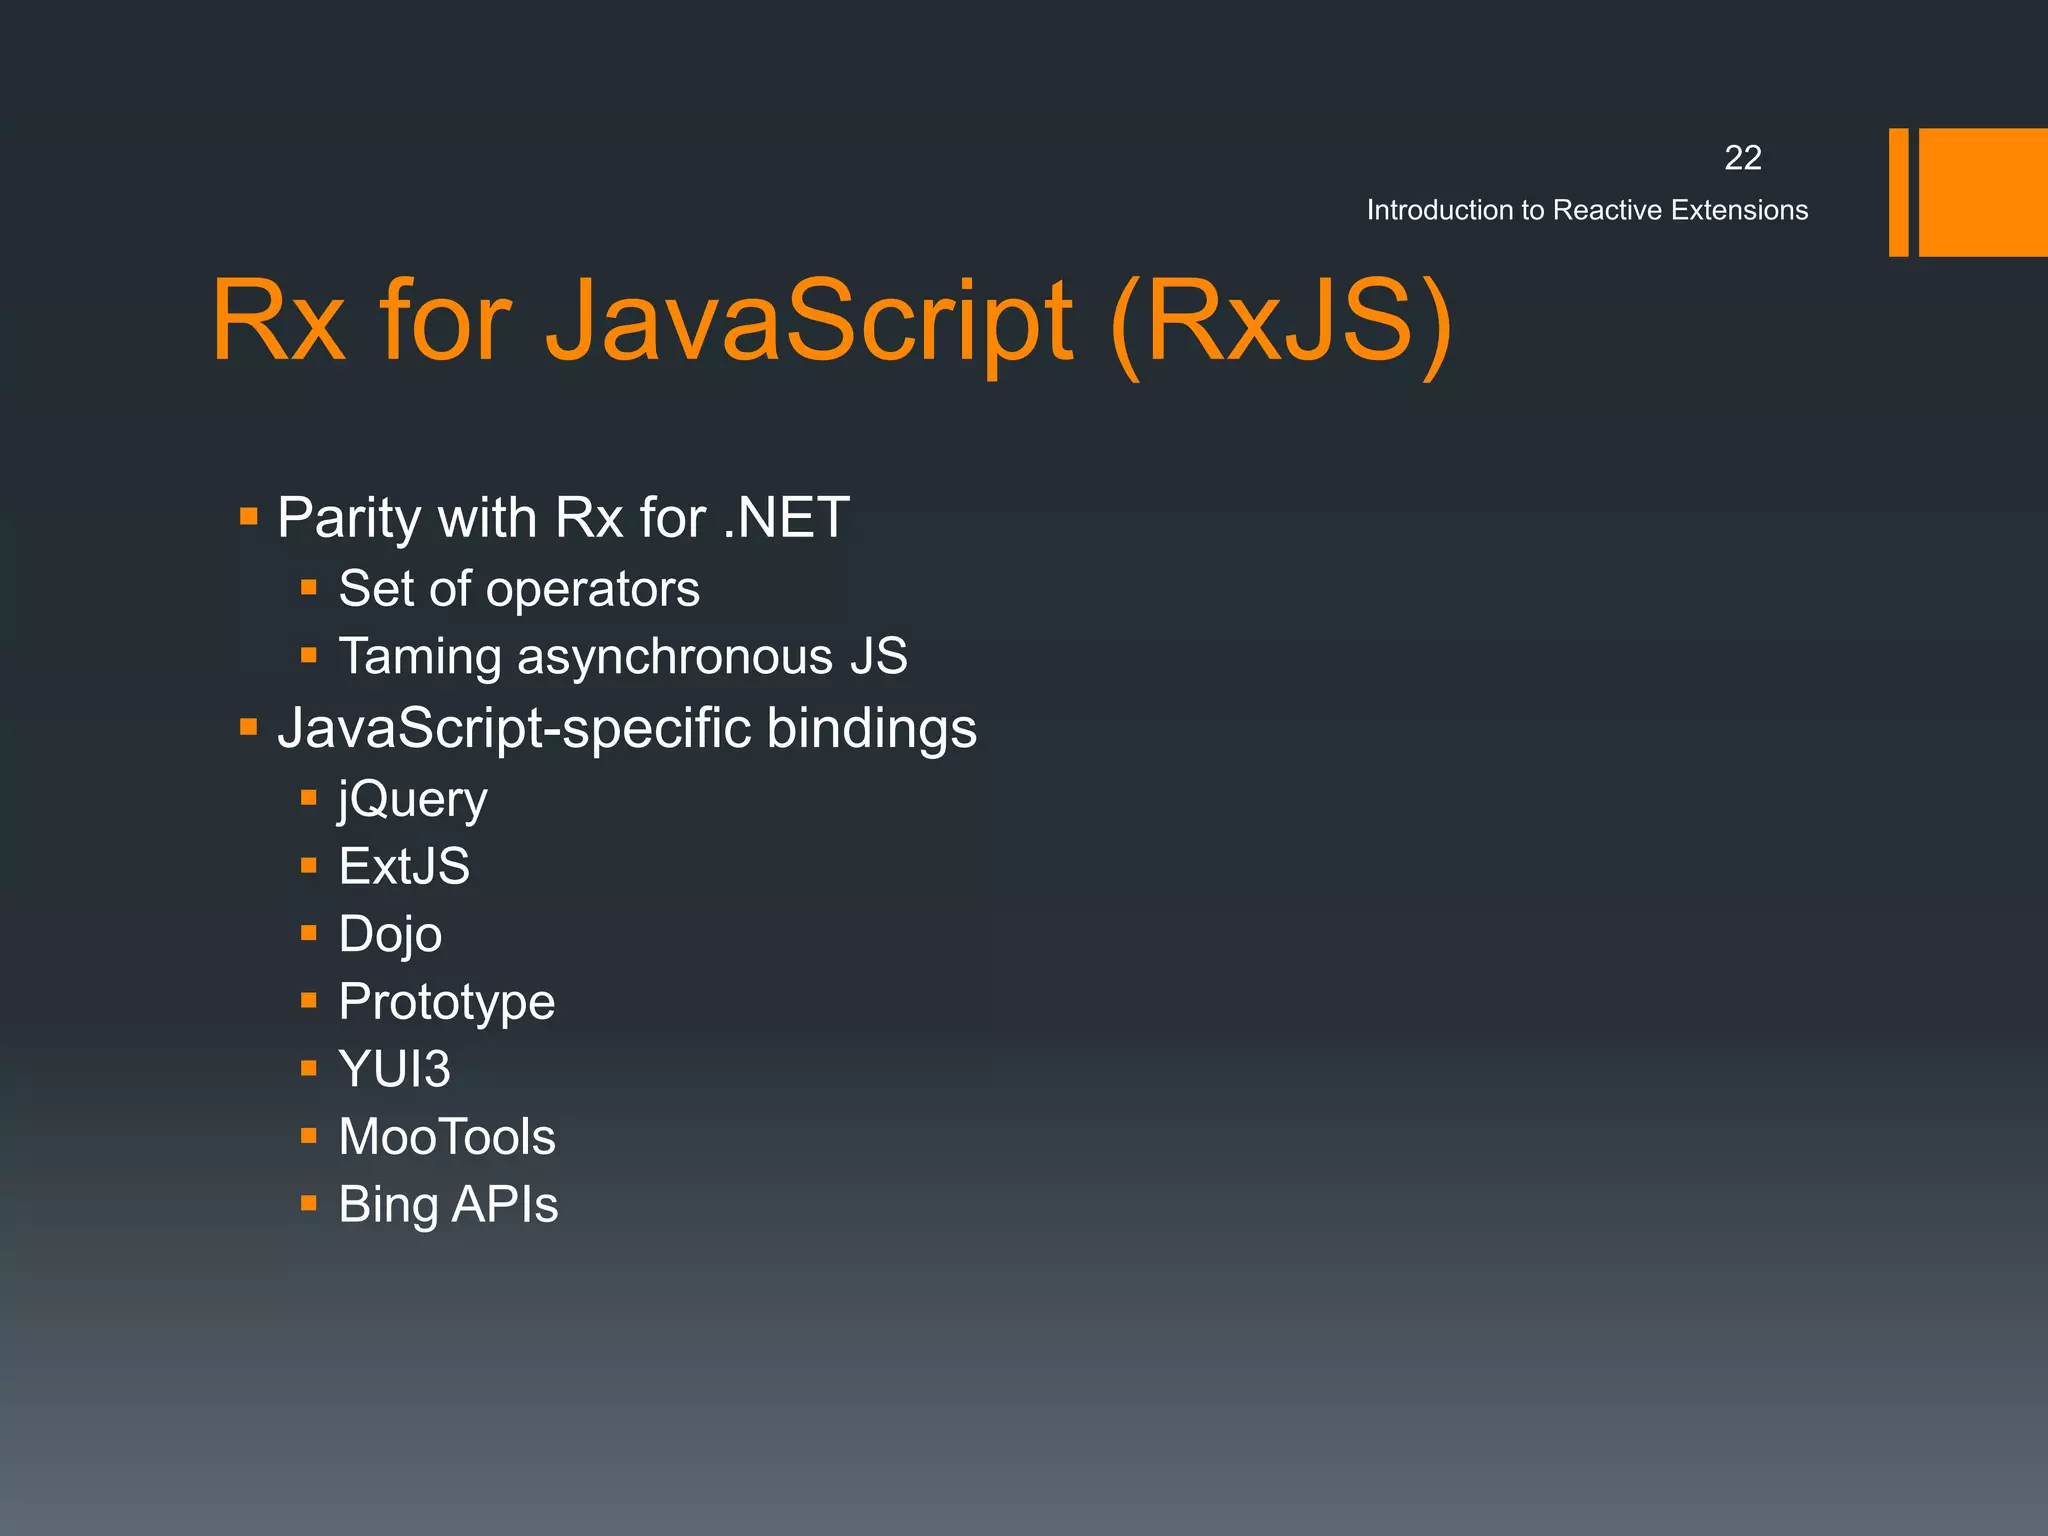
Task: Click the jQuery list item
Action: 412,799
